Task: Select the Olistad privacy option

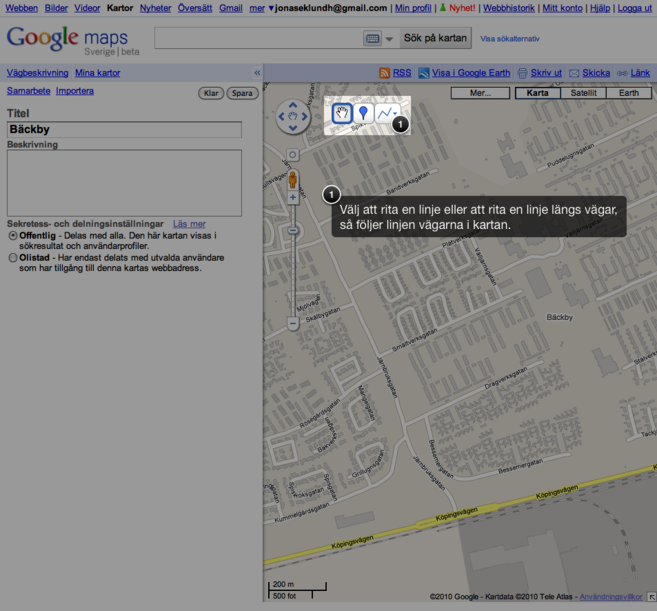Action: point(12,257)
